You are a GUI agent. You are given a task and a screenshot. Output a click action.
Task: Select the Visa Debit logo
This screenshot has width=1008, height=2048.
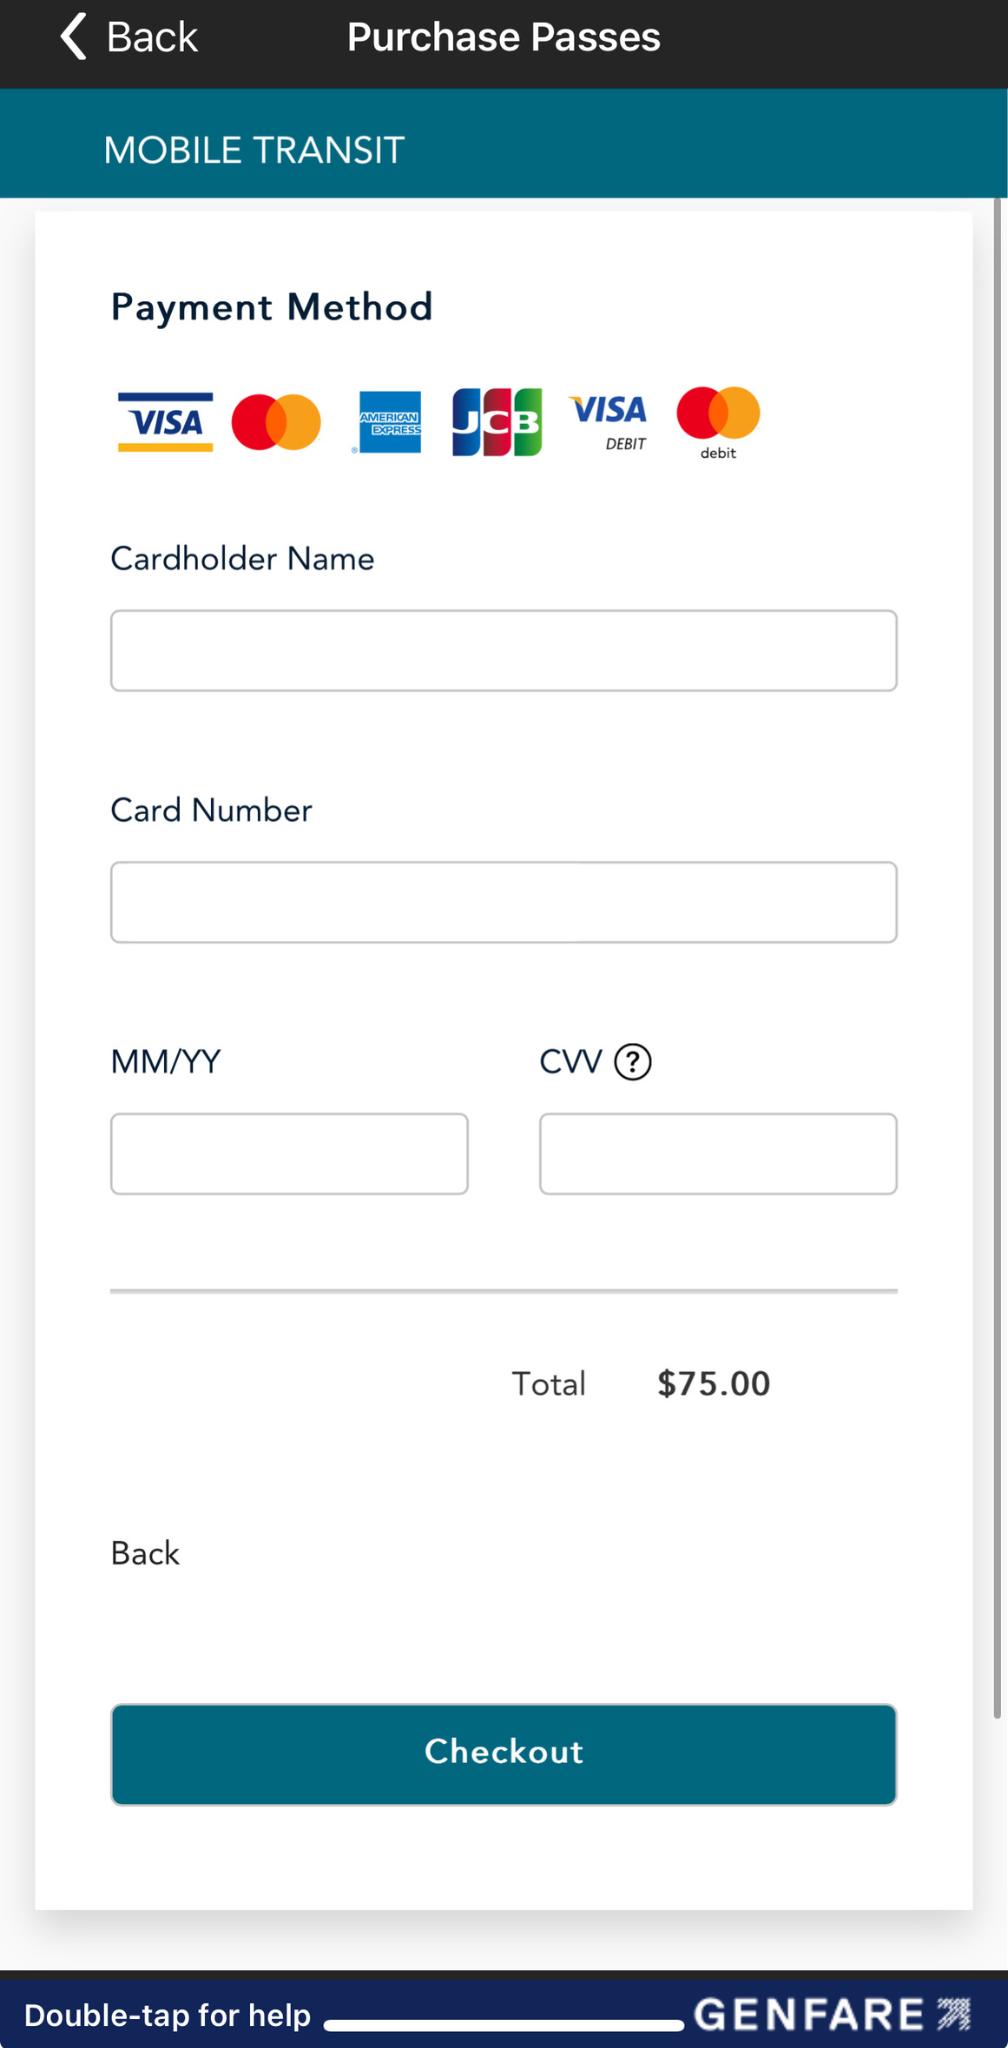tap(609, 422)
